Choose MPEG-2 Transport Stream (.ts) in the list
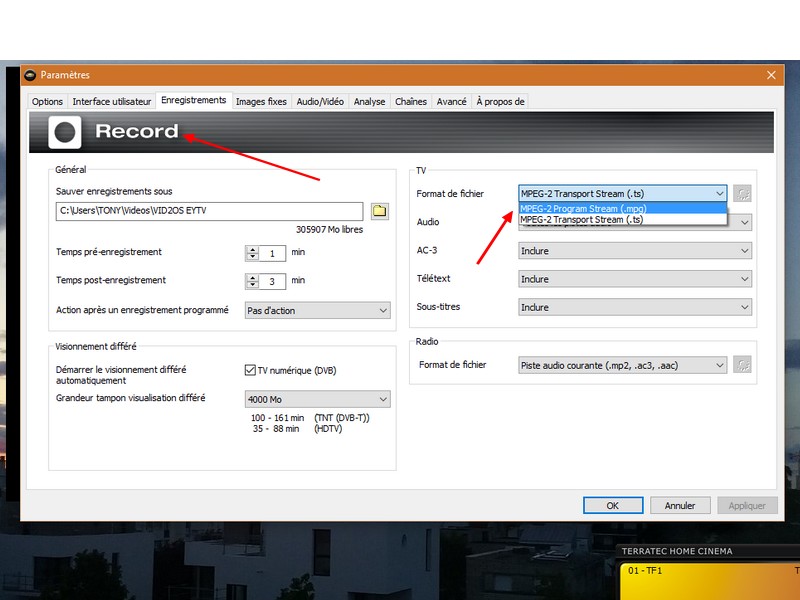This screenshot has width=800, height=600. click(622, 219)
